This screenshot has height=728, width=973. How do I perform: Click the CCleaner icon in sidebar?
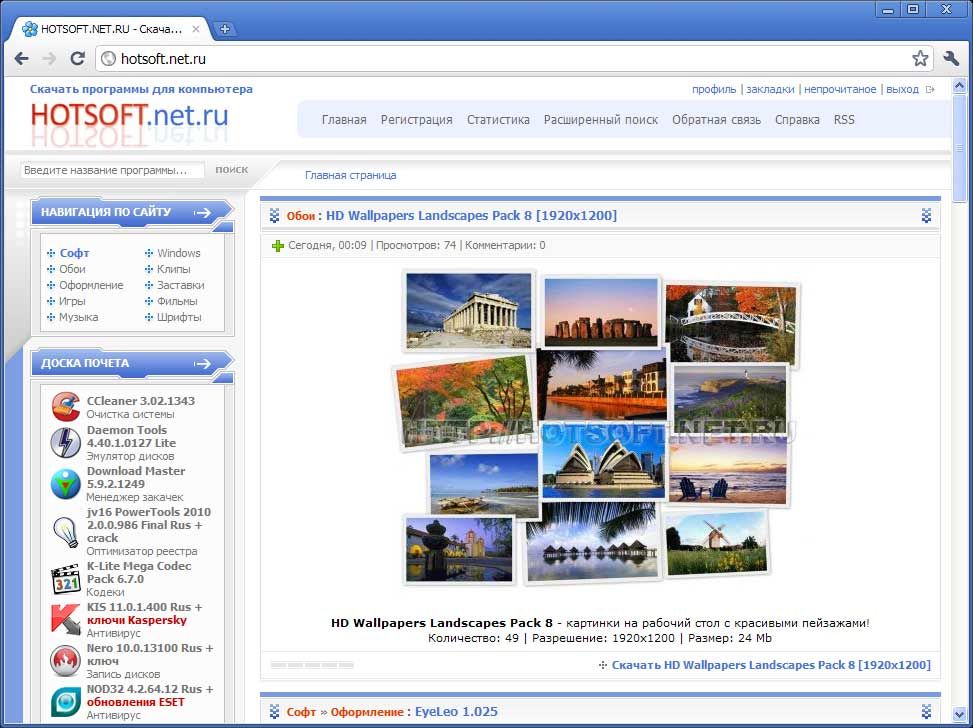point(66,407)
